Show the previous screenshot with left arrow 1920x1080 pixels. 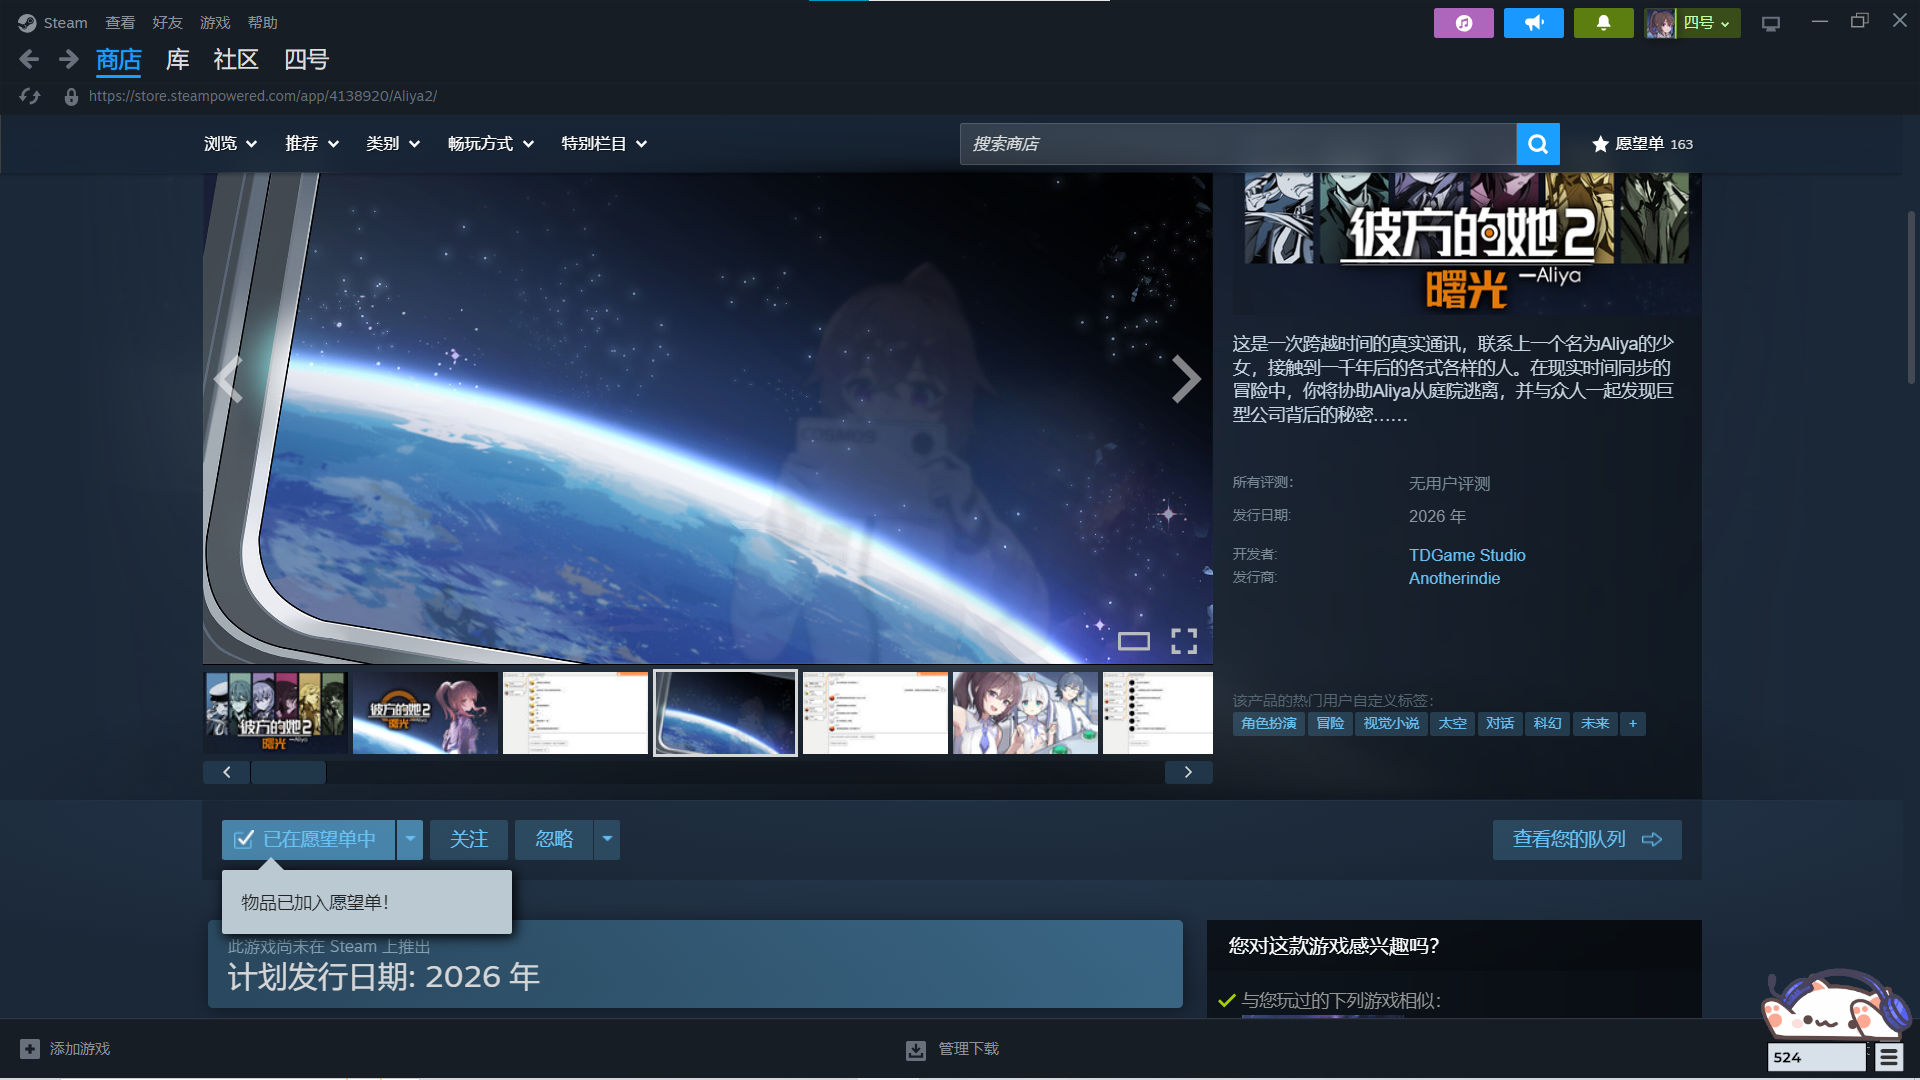point(228,379)
